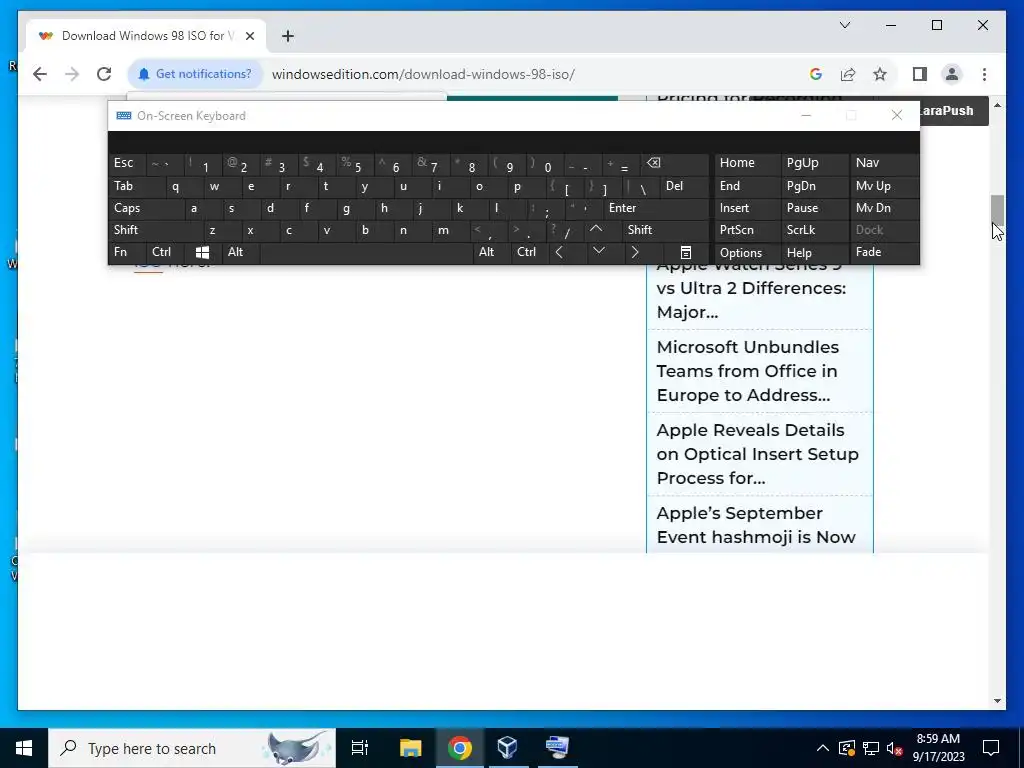Click the Google icon in address bar
The height and width of the screenshot is (768, 1024).
(816, 74)
